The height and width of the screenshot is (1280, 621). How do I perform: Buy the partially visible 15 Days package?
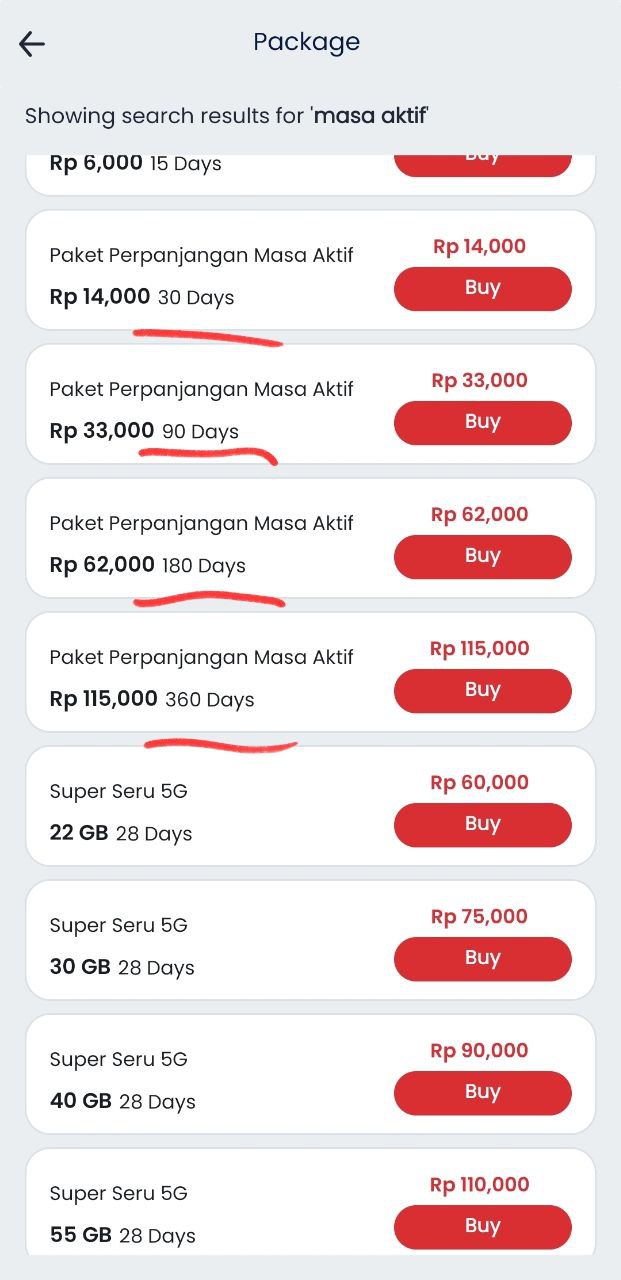coord(482,164)
